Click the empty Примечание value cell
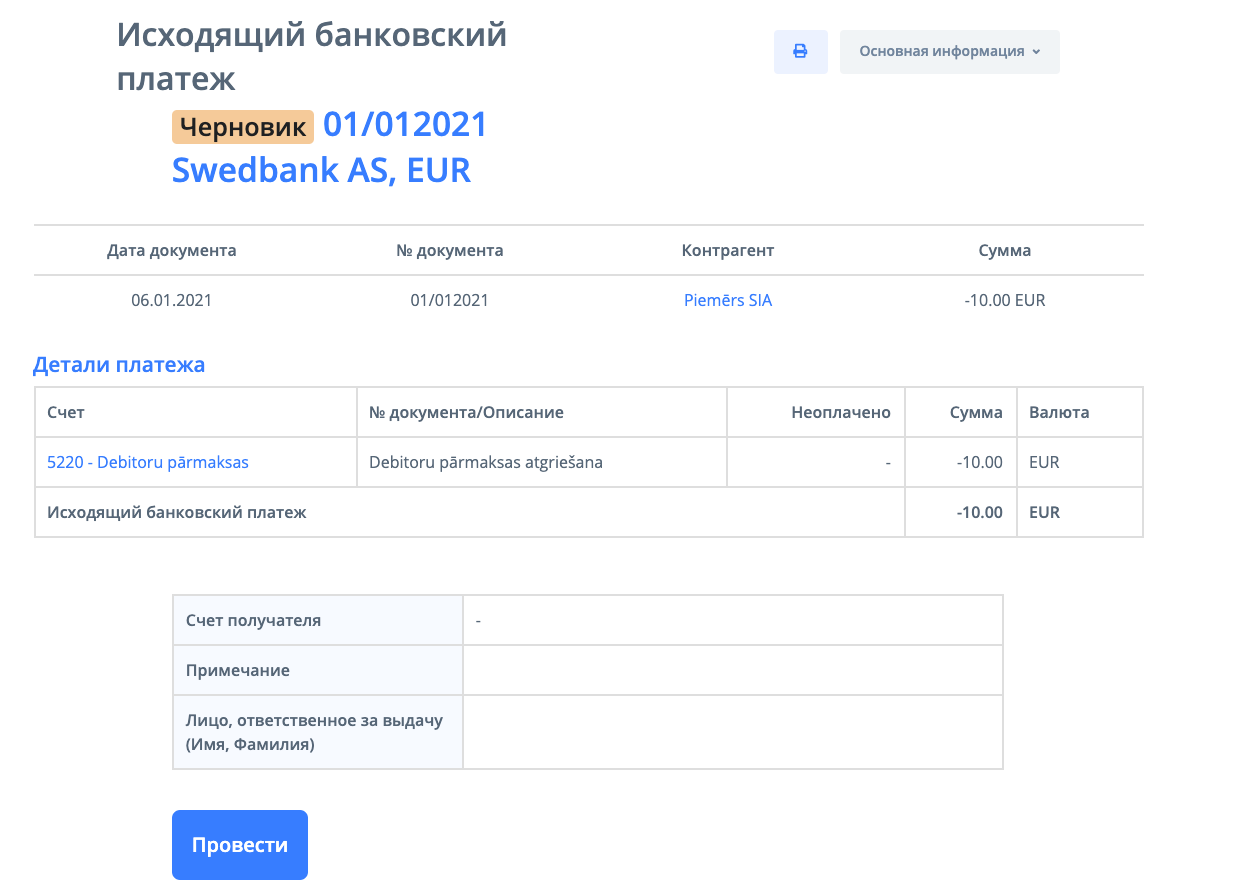This screenshot has height=891, width=1256. pos(732,670)
